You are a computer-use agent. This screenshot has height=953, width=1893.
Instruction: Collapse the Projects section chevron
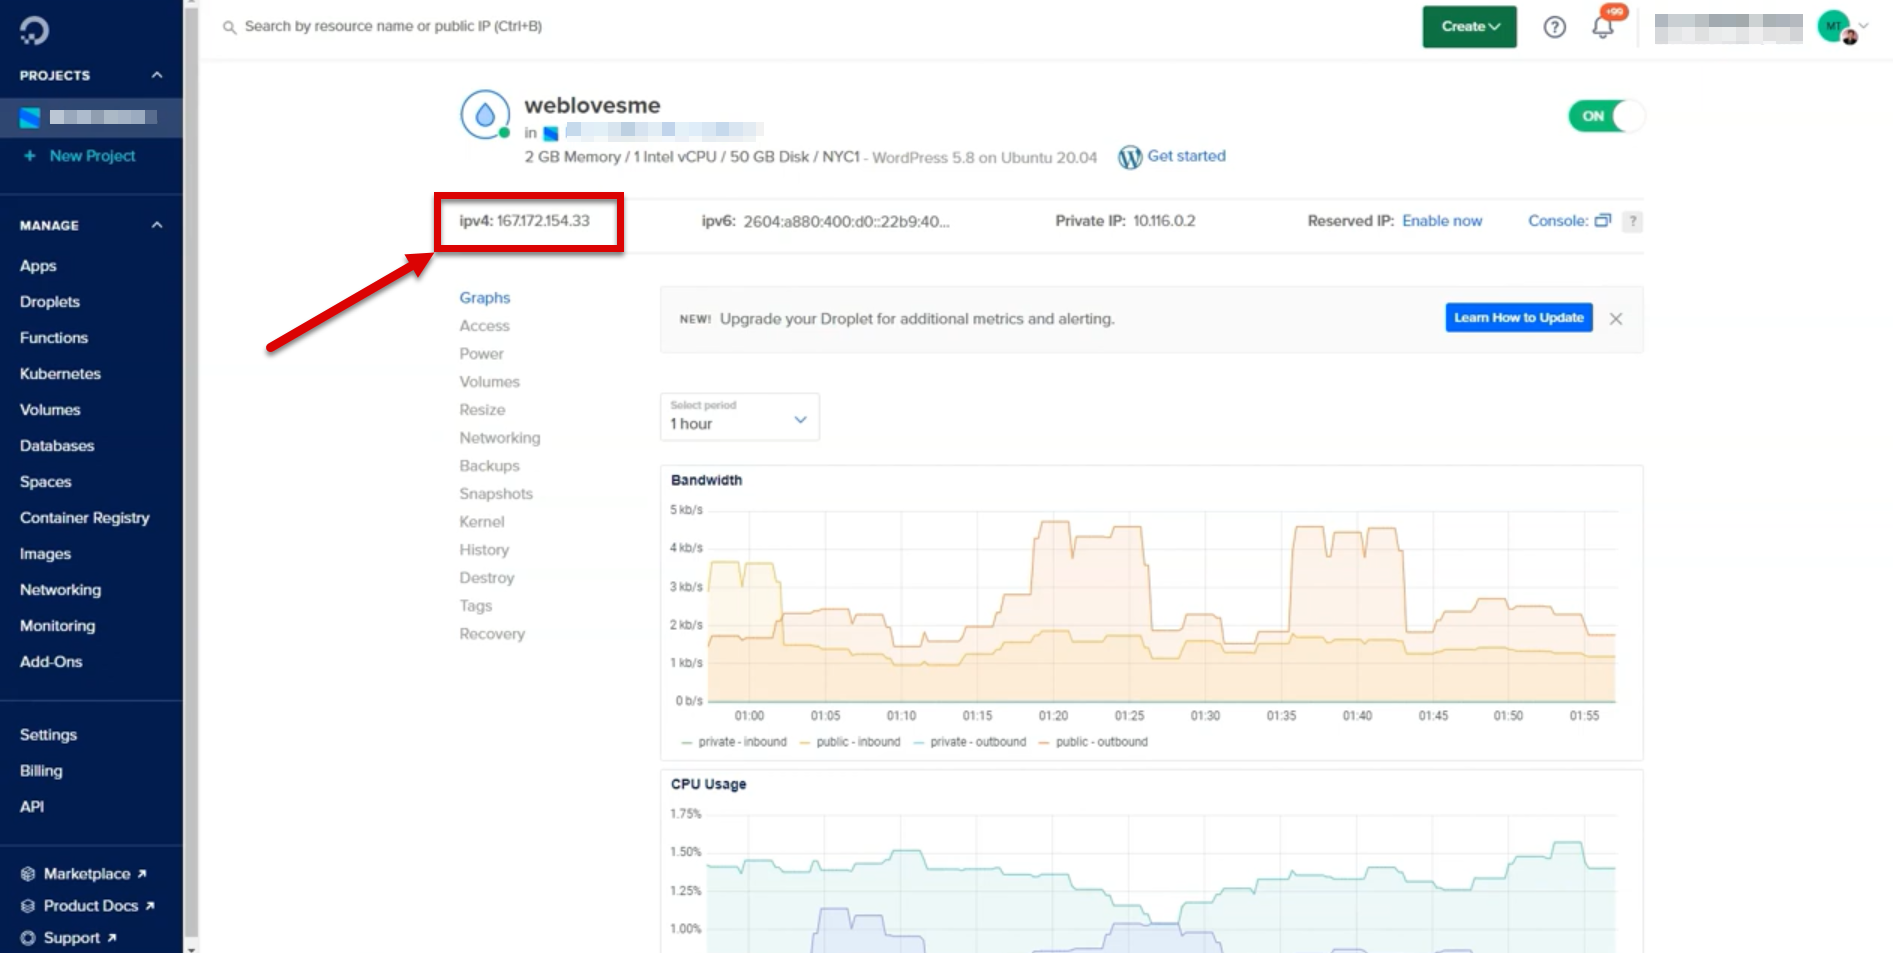[157, 75]
